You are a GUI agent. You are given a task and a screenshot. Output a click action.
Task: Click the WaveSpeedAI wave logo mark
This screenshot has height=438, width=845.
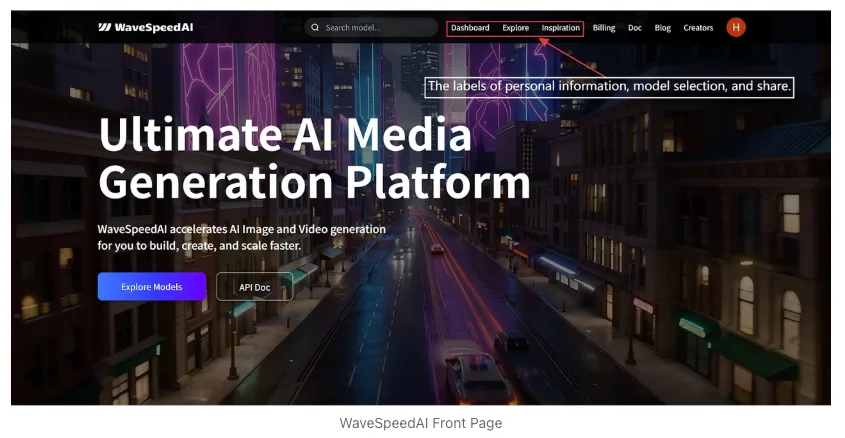tap(105, 27)
